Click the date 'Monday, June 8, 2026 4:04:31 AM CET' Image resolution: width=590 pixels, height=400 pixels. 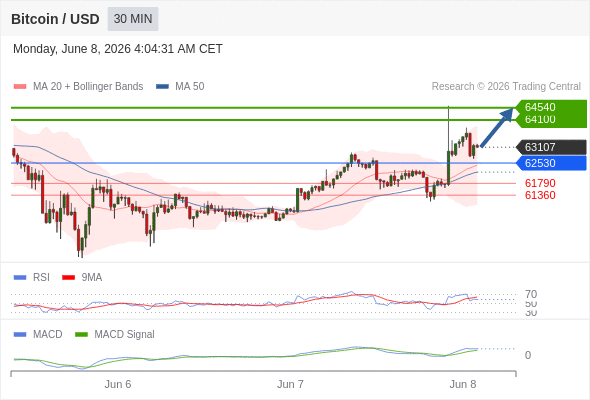coord(118,49)
